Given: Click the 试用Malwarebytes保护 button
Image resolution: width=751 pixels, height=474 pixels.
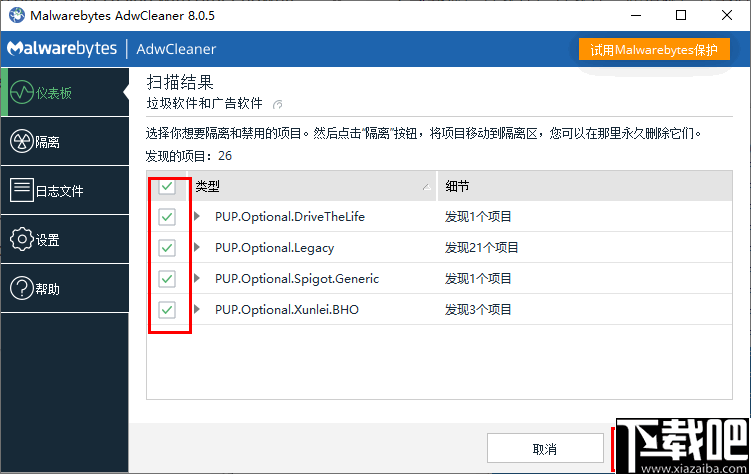Looking at the screenshot, I should (654, 49).
